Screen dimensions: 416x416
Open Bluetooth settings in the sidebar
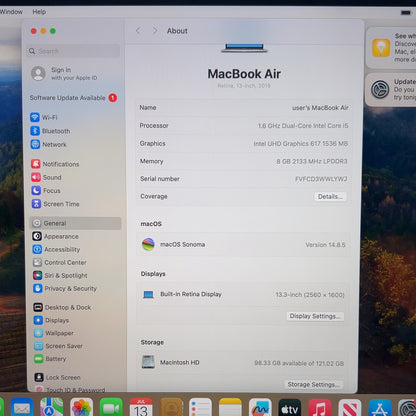point(50,131)
